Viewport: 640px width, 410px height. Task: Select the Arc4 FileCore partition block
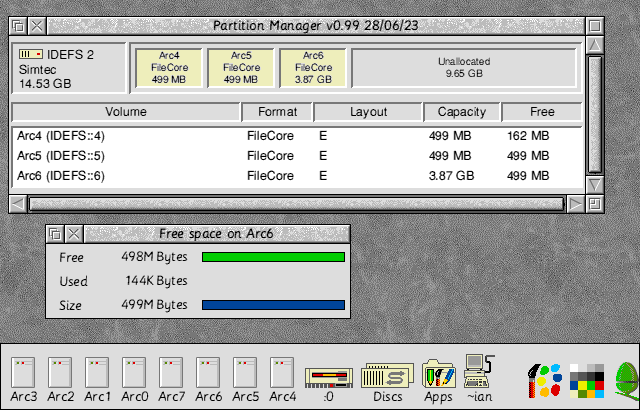click(x=169, y=68)
